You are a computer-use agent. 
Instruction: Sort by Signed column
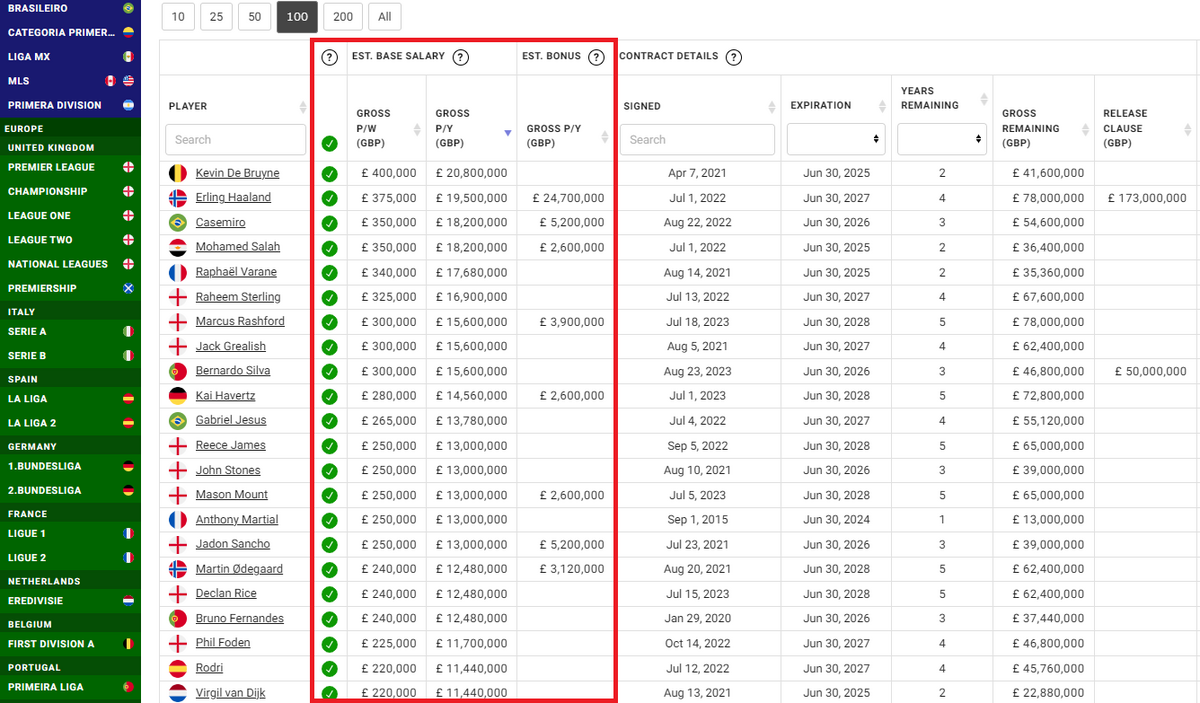[x=773, y=106]
